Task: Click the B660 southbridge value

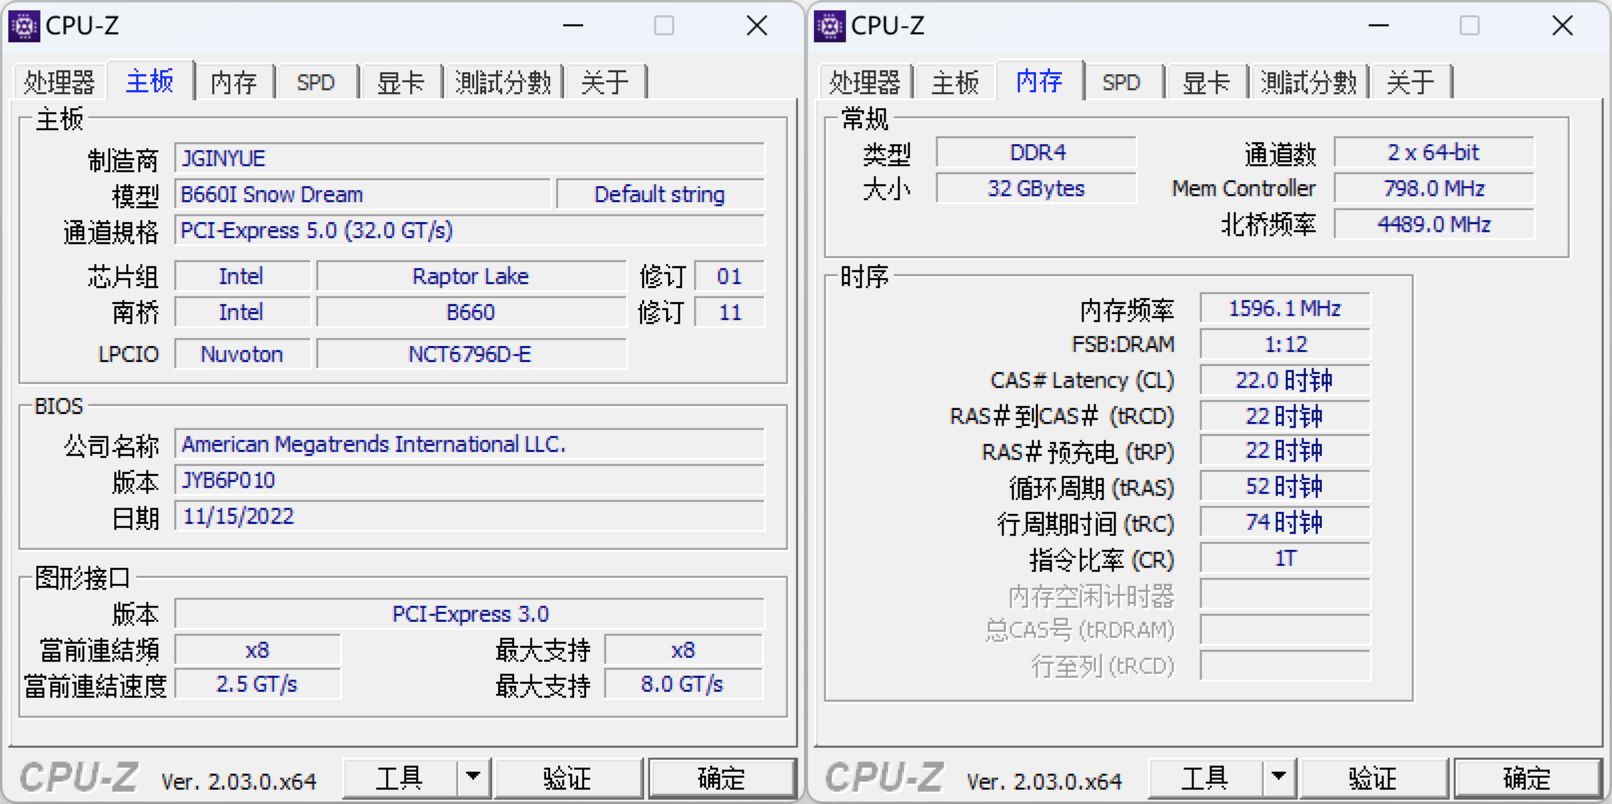Action: [x=471, y=312]
